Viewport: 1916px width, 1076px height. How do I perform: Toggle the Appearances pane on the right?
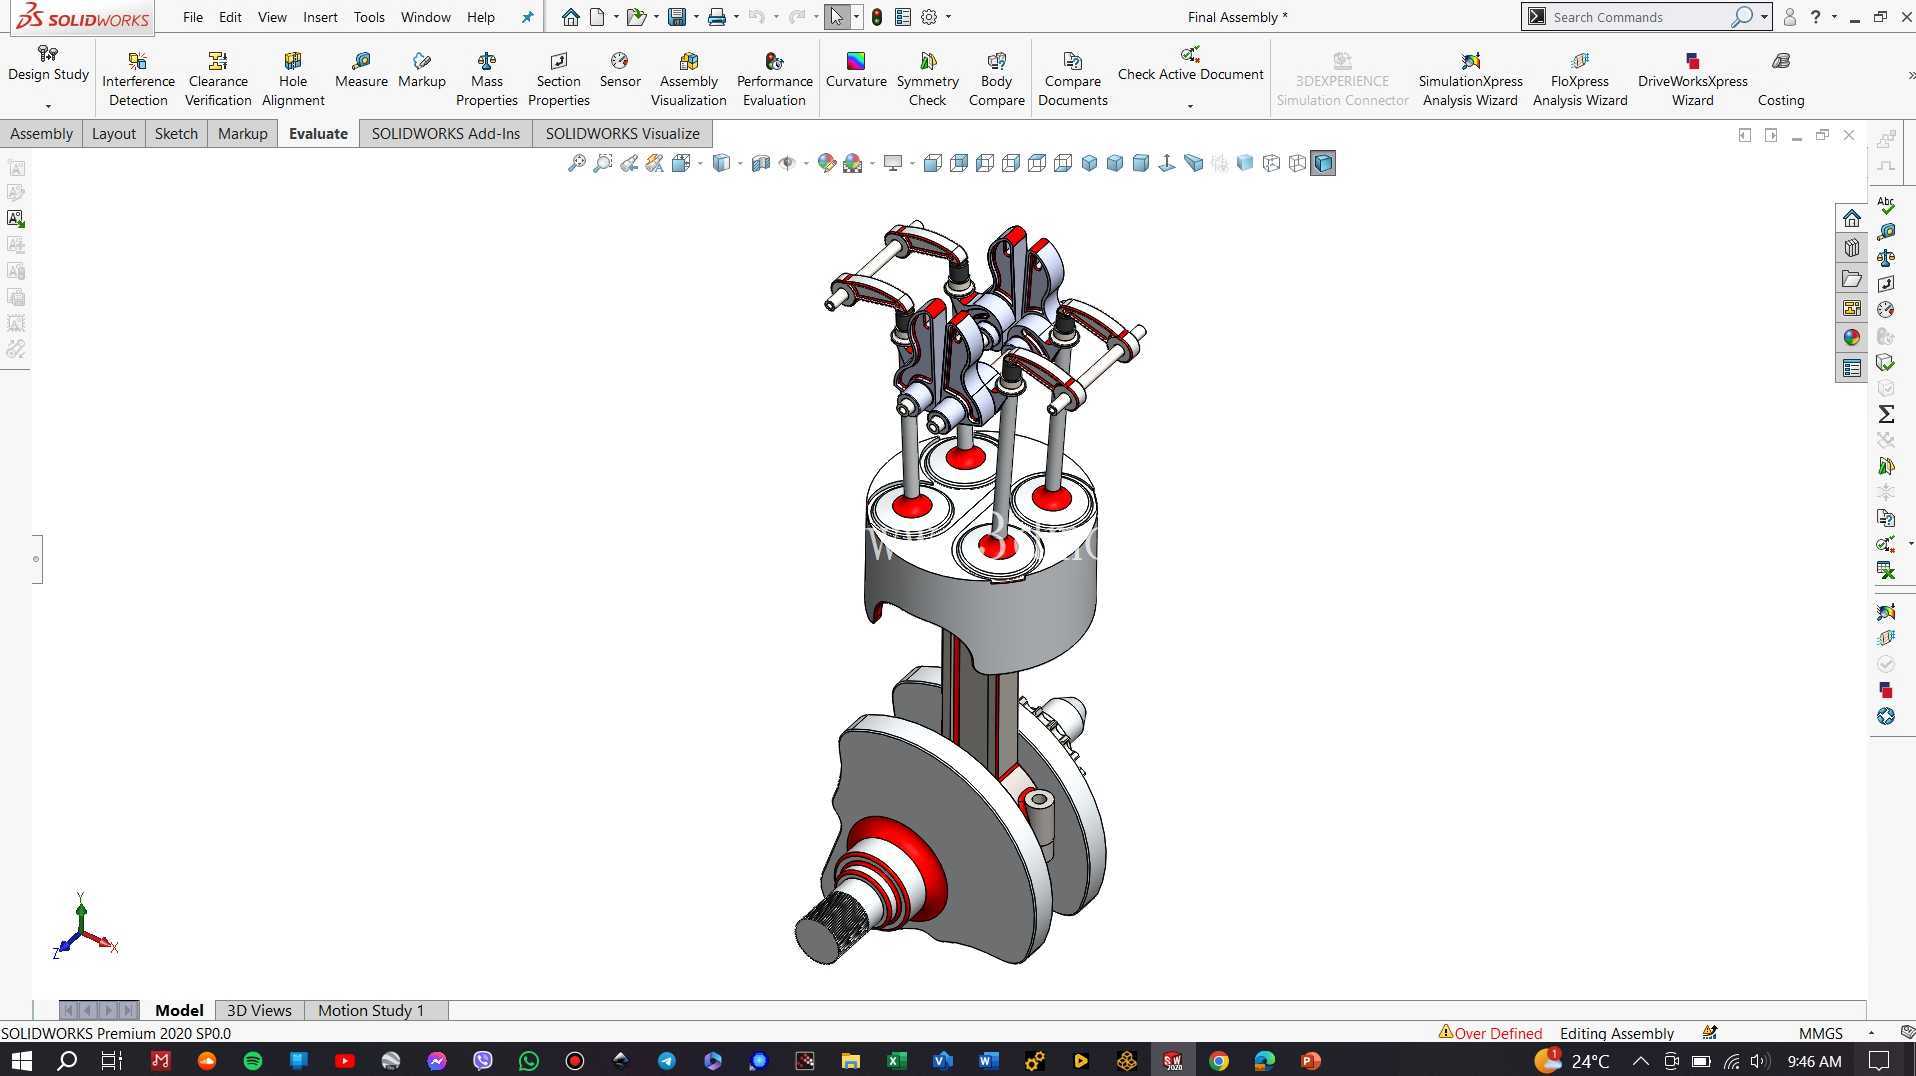[1852, 338]
